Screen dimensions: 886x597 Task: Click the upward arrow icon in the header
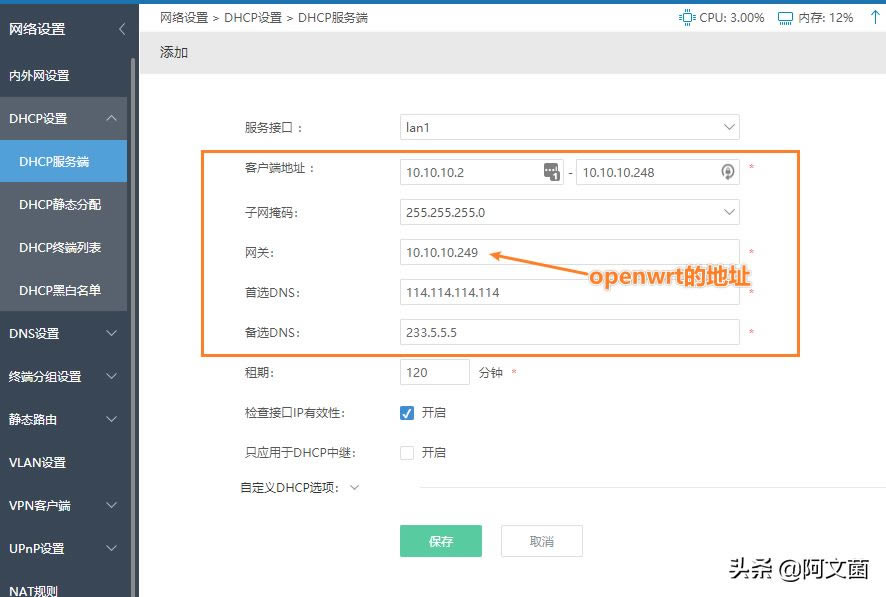click(x=875, y=17)
